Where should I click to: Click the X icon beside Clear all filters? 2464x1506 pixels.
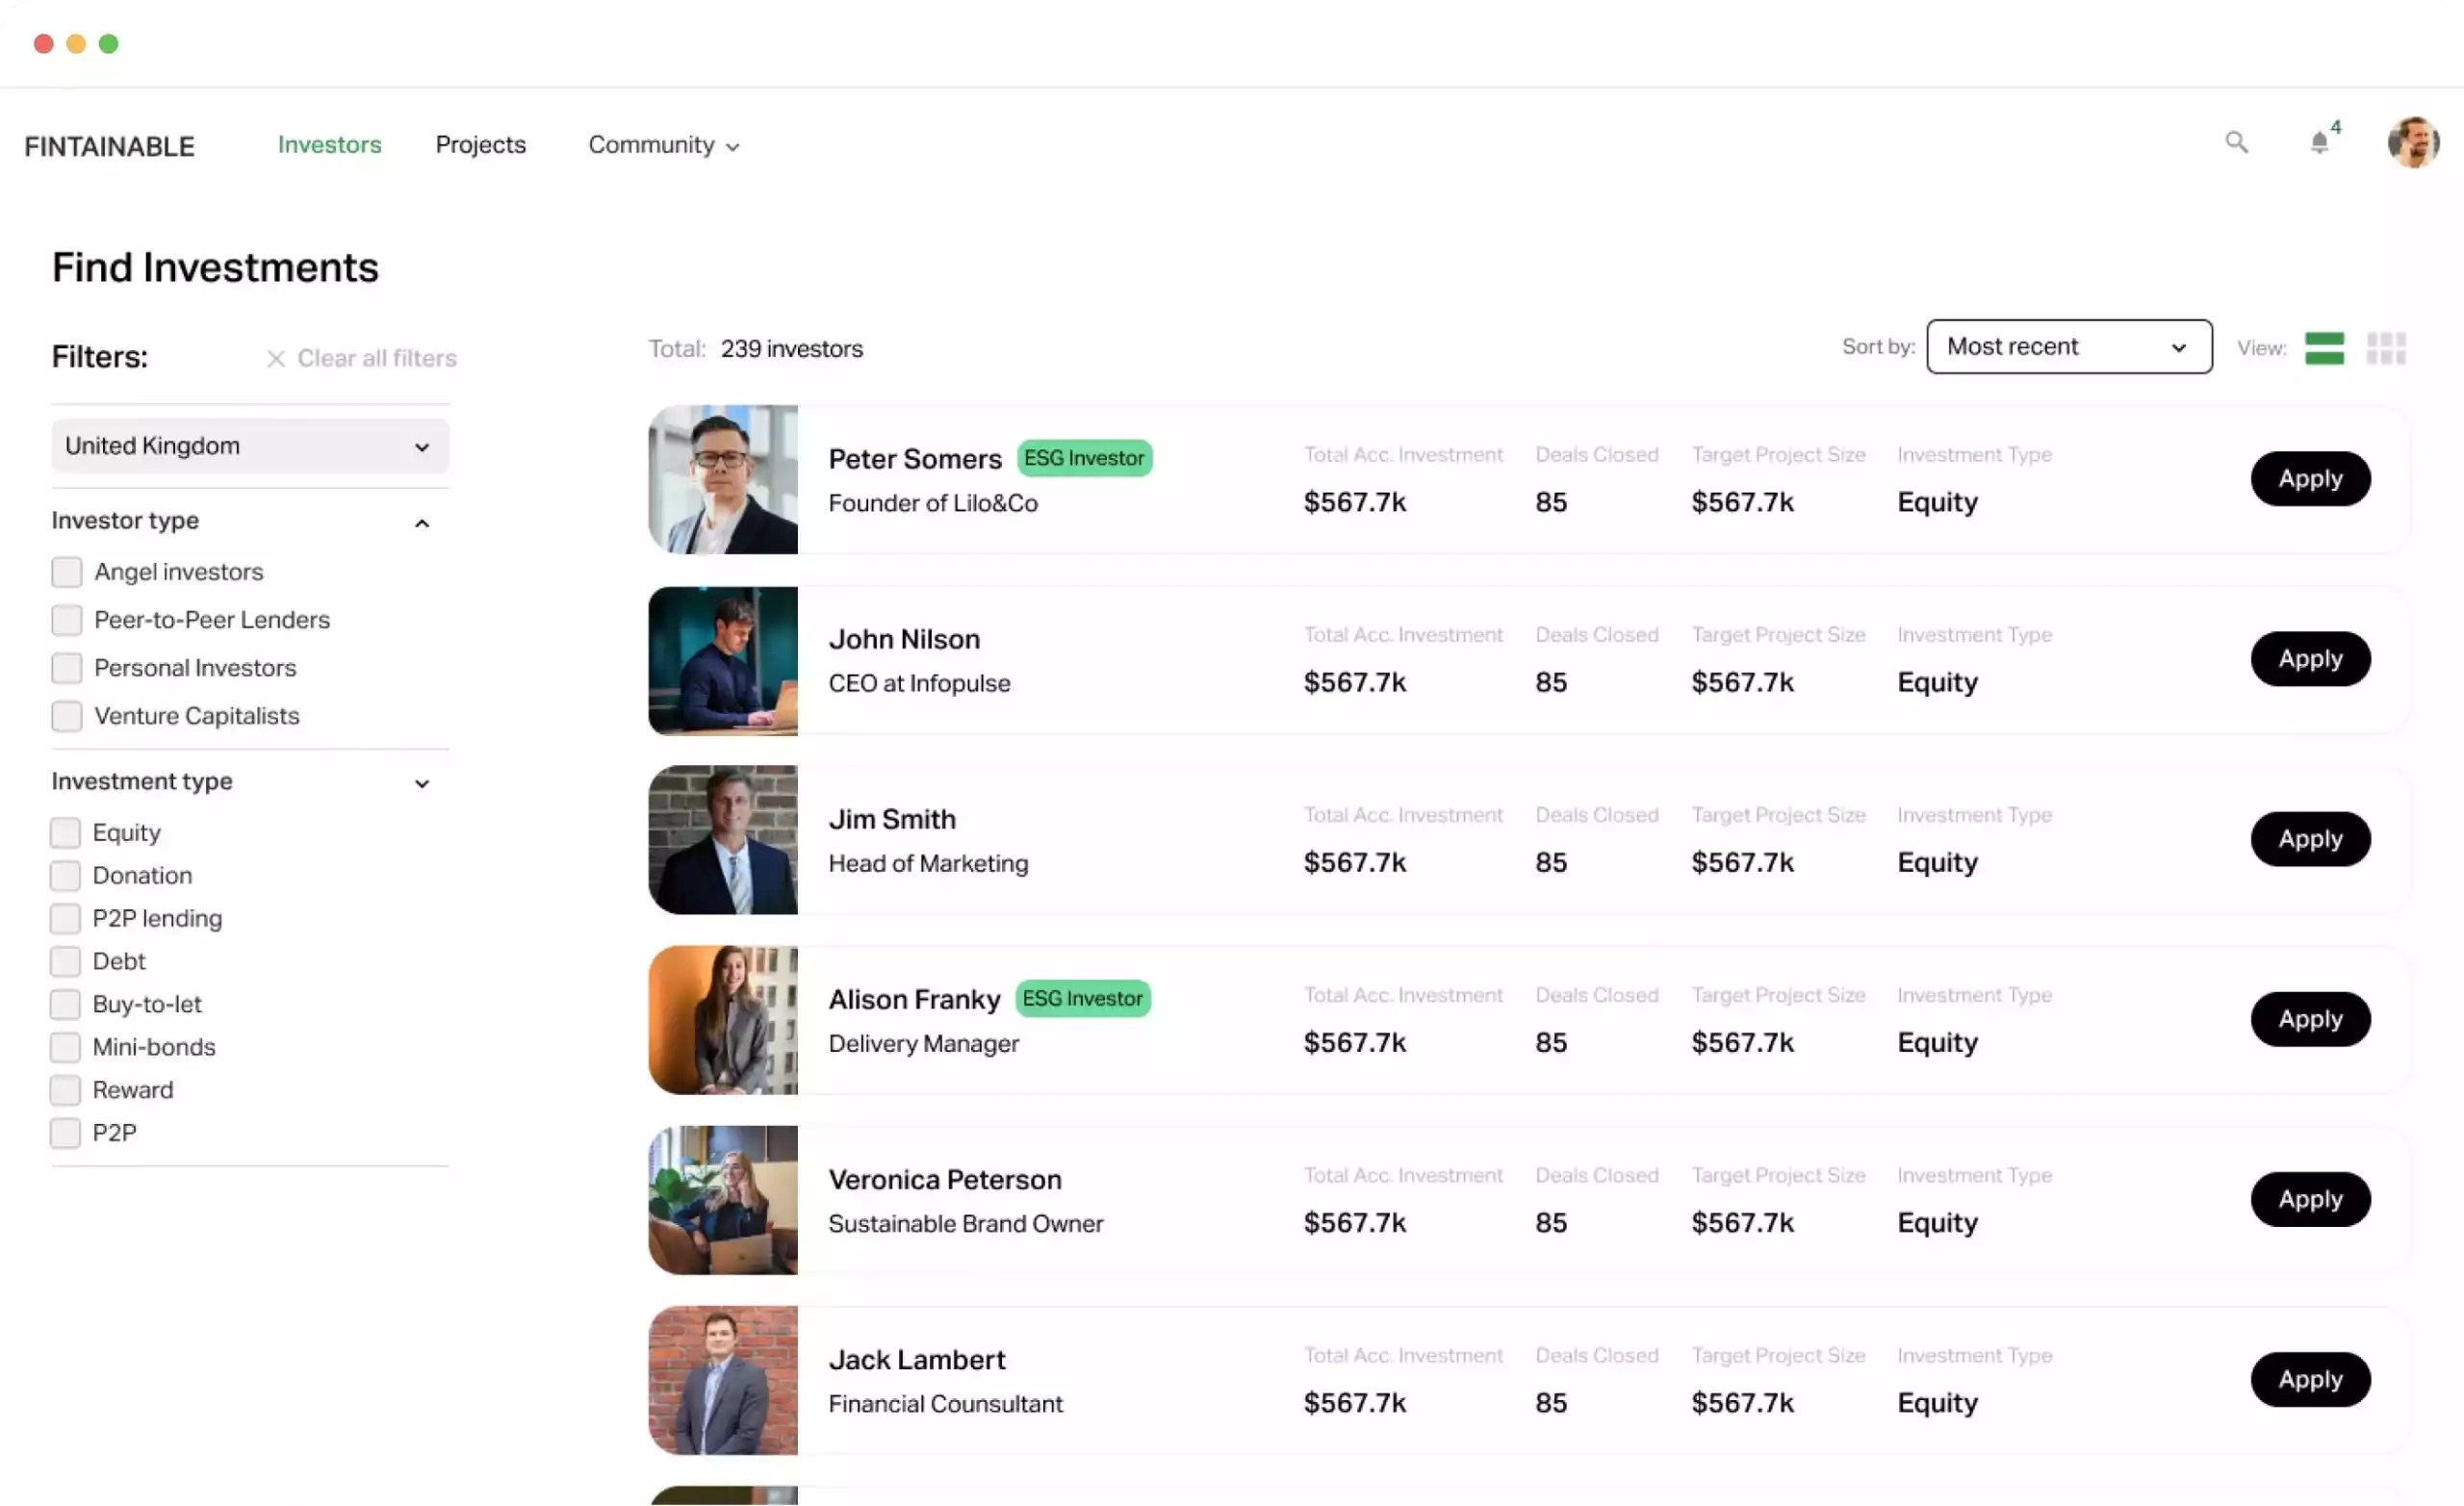276,359
